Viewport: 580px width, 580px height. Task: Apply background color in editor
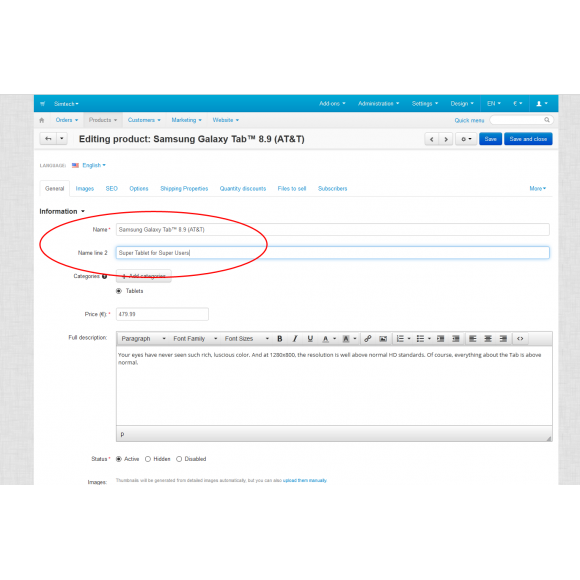coord(346,338)
